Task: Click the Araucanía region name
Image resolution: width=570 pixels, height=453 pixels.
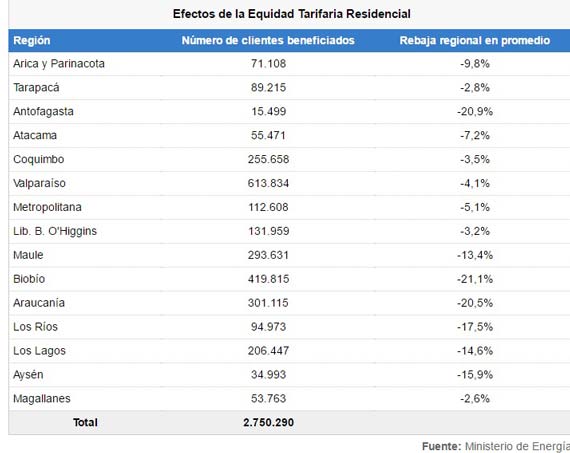Action: point(39,303)
